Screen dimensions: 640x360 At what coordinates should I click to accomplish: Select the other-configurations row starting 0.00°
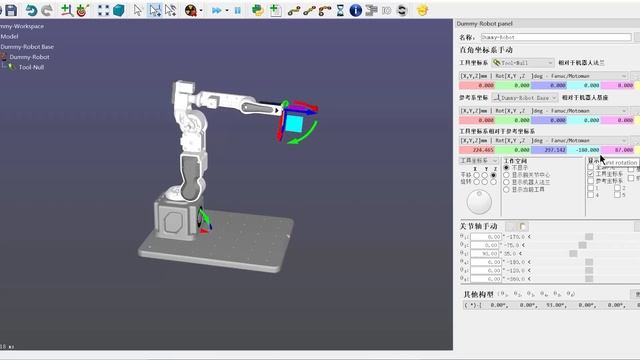pyautogui.click(x=551, y=305)
